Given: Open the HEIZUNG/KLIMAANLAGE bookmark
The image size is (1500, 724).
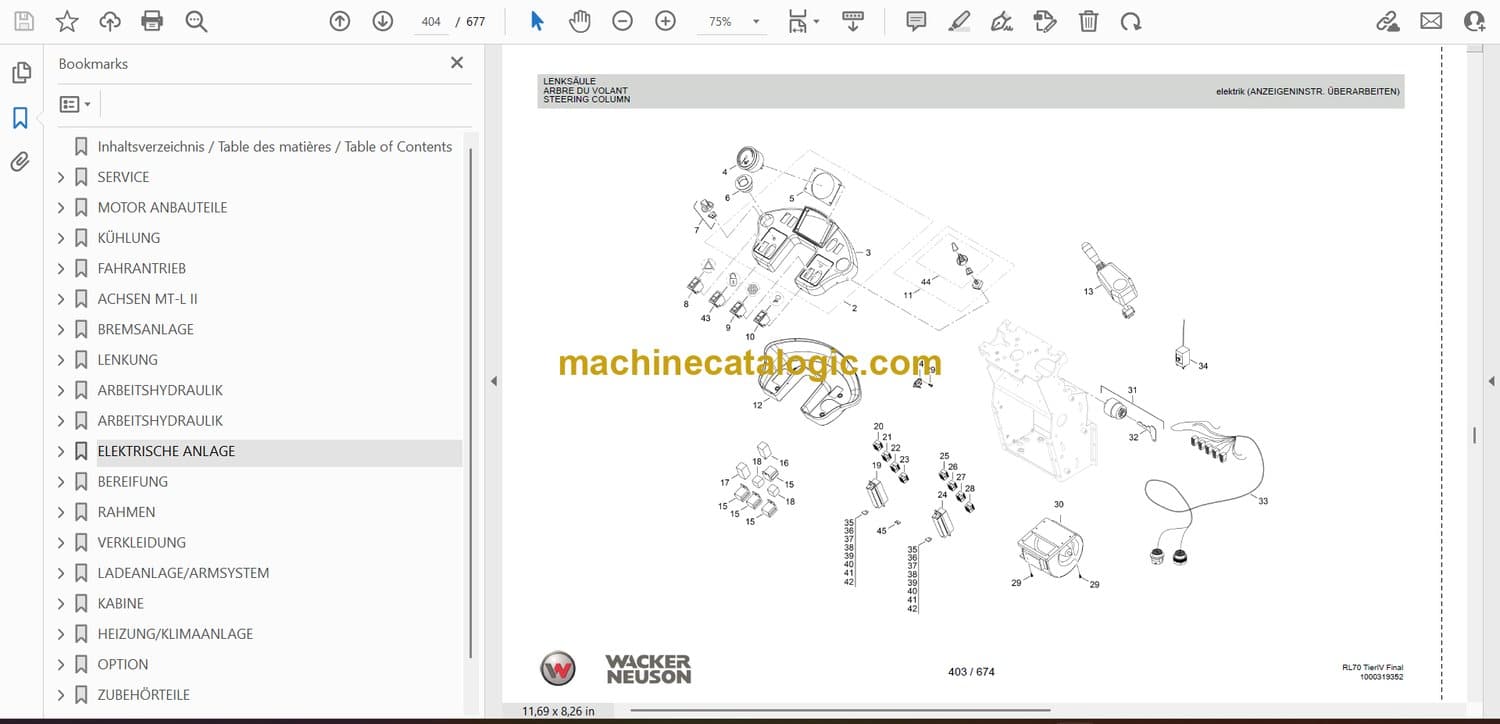Looking at the screenshot, I should [175, 634].
